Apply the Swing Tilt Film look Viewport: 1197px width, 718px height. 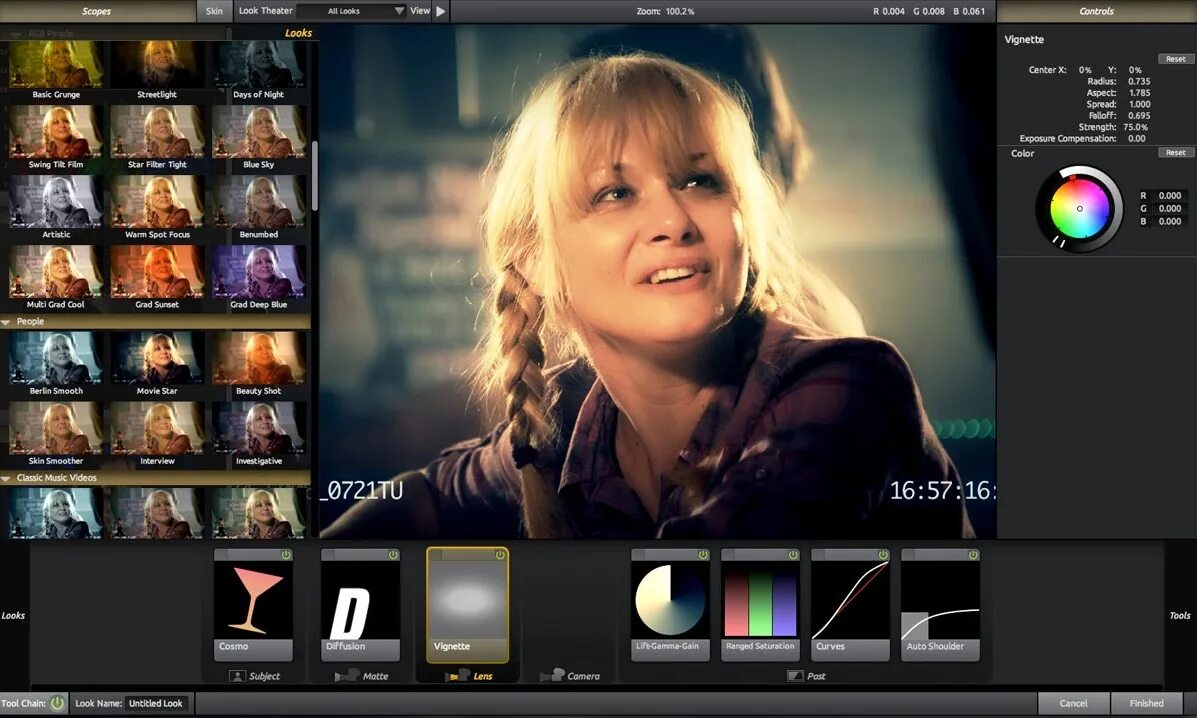pos(56,138)
